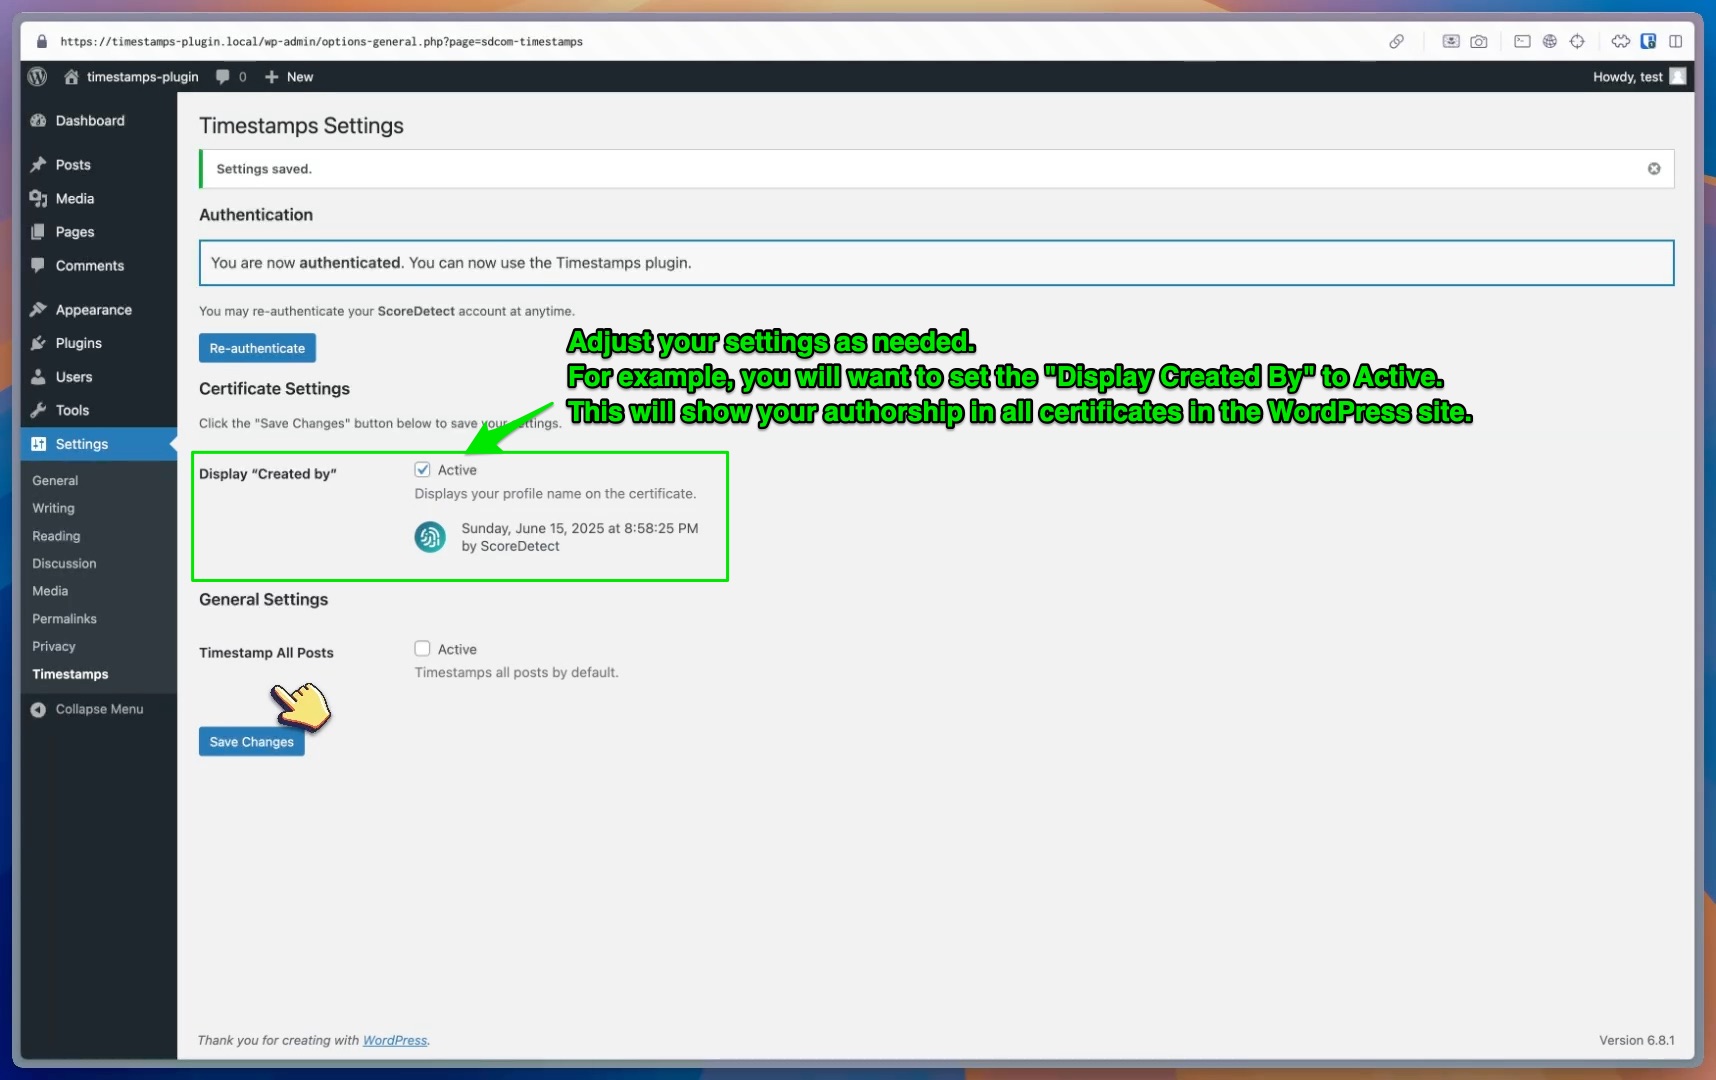Toggle Display Created by Active checkbox

(x=422, y=469)
